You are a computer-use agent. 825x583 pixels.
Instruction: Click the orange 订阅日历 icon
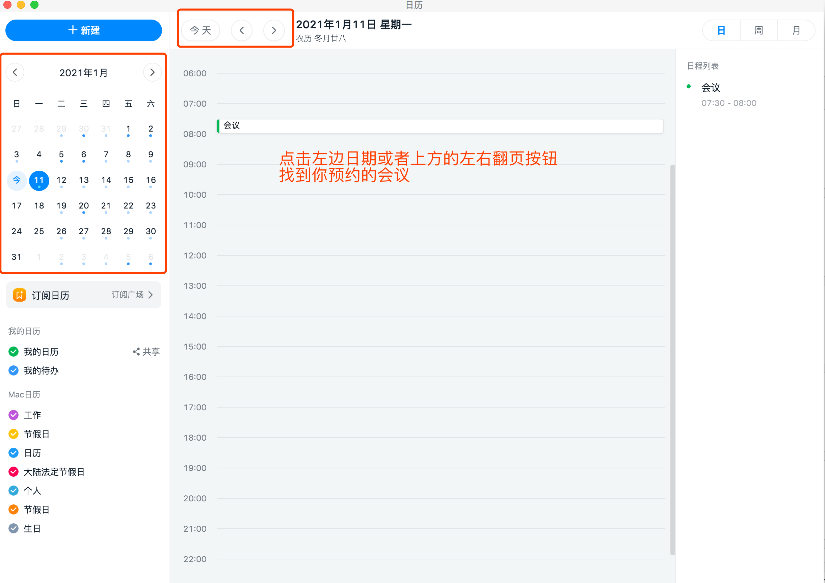pyautogui.click(x=19, y=295)
